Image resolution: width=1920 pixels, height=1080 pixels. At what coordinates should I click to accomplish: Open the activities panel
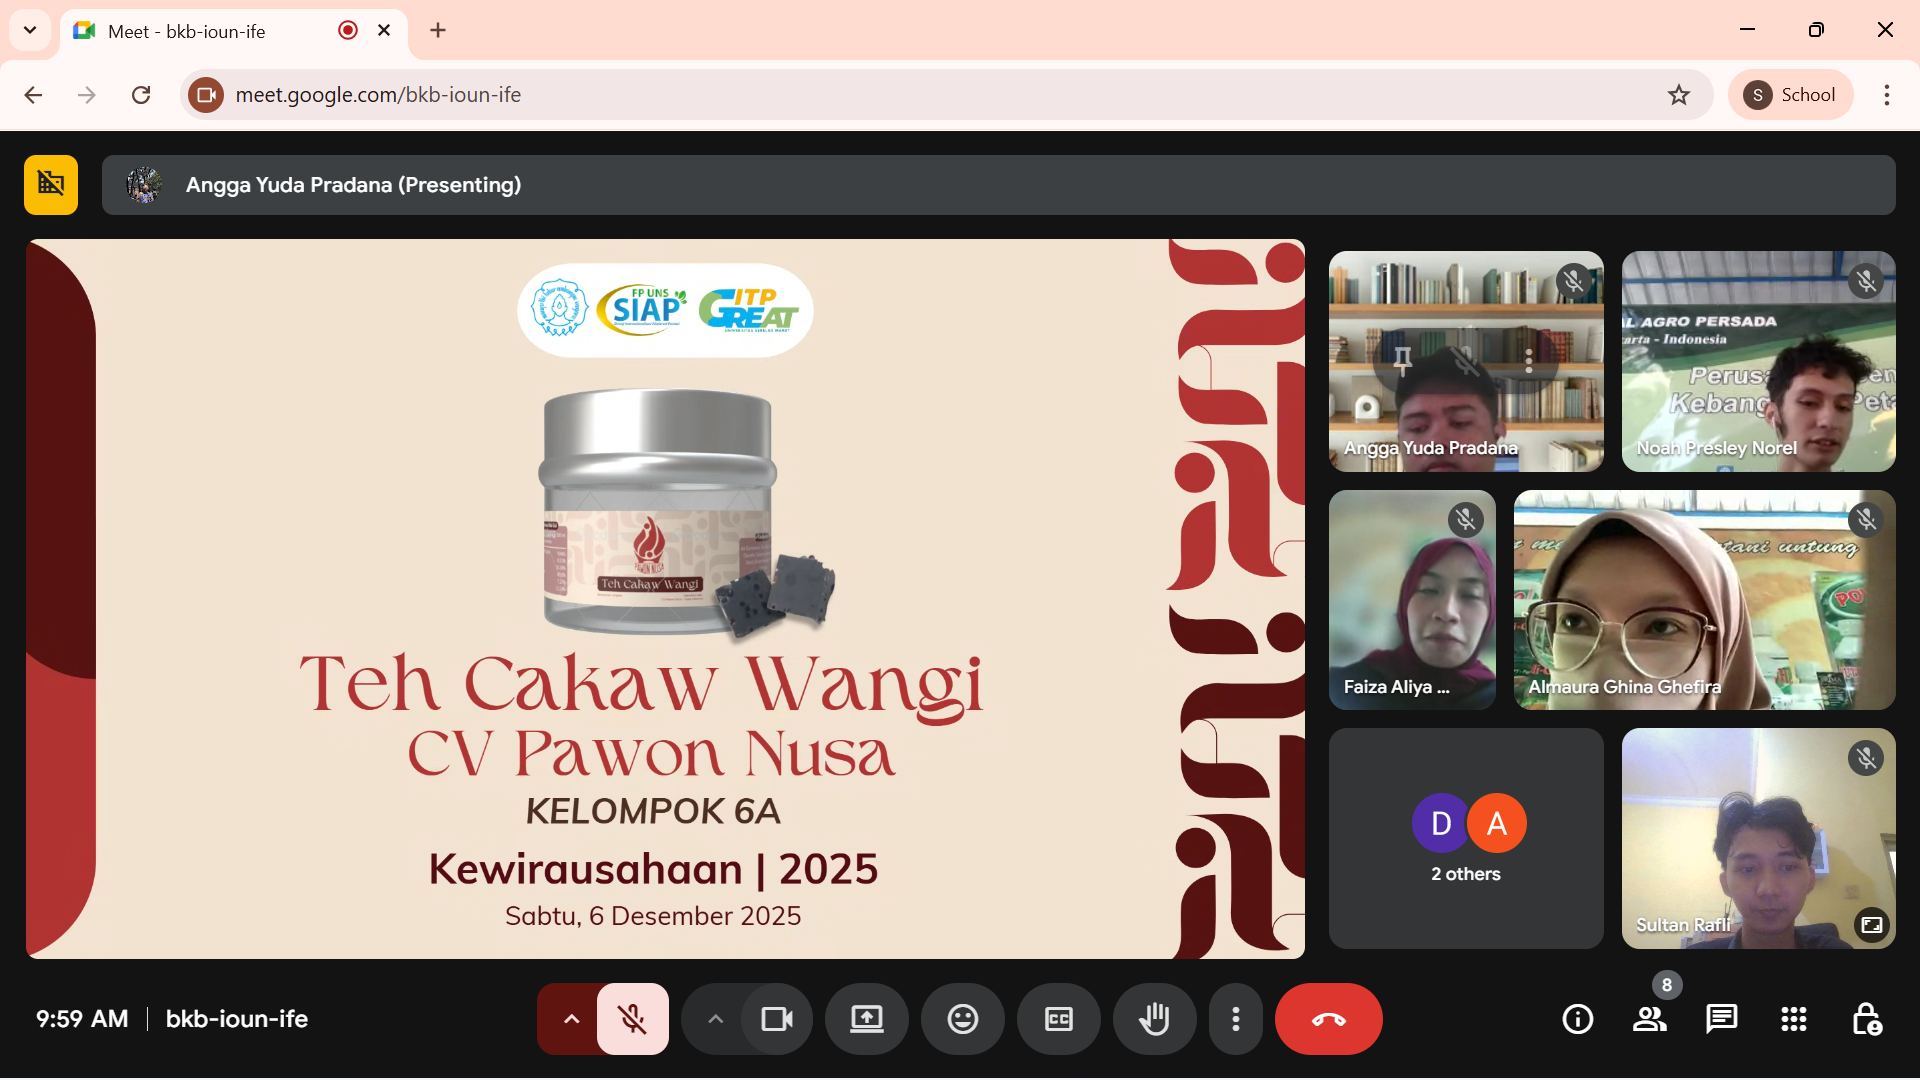pyautogui.click(x=1794, y=1019)
